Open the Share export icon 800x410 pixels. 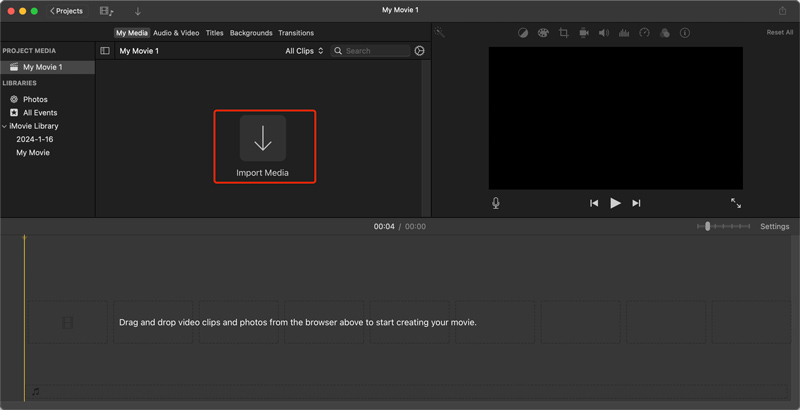coord(783,11)
